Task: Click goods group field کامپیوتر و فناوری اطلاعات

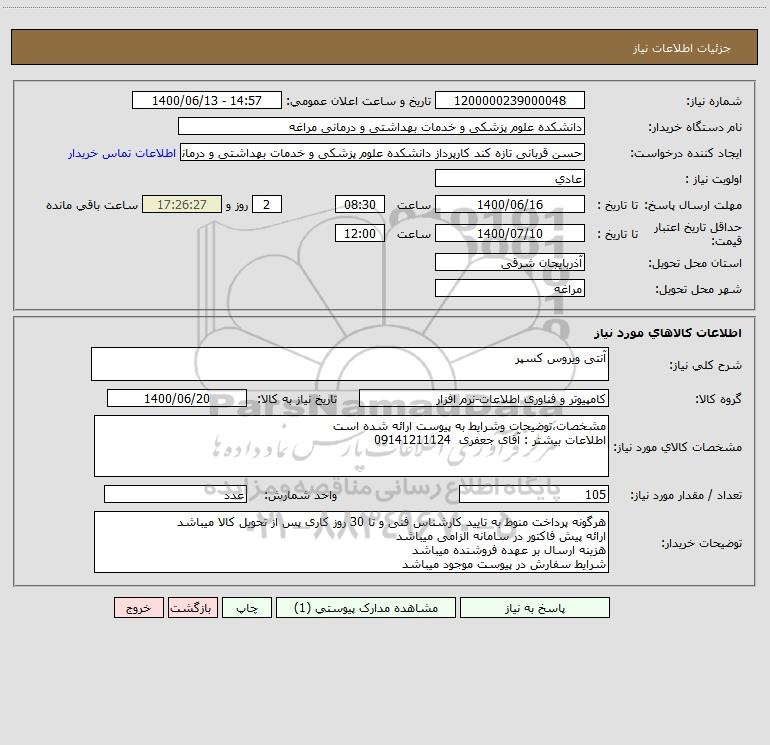Action: 484,398
